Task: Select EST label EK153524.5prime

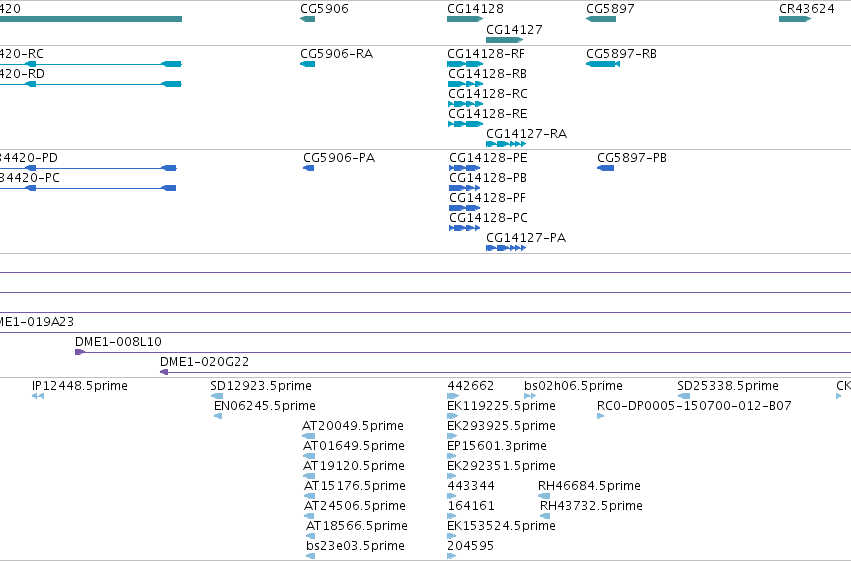Action: tap(501, 526)
